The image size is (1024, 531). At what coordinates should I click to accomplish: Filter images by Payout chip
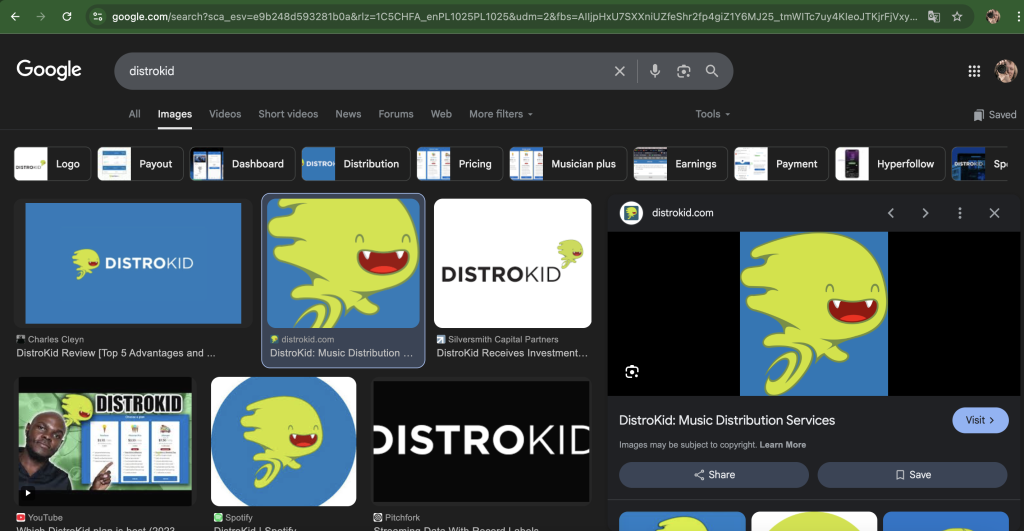140,164
